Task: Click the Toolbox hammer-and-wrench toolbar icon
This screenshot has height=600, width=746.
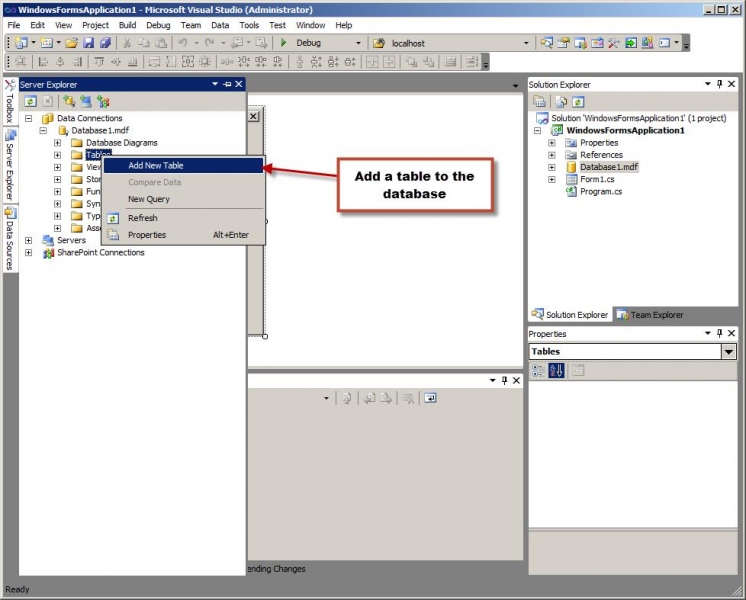Action: click(x=614, y=43)
